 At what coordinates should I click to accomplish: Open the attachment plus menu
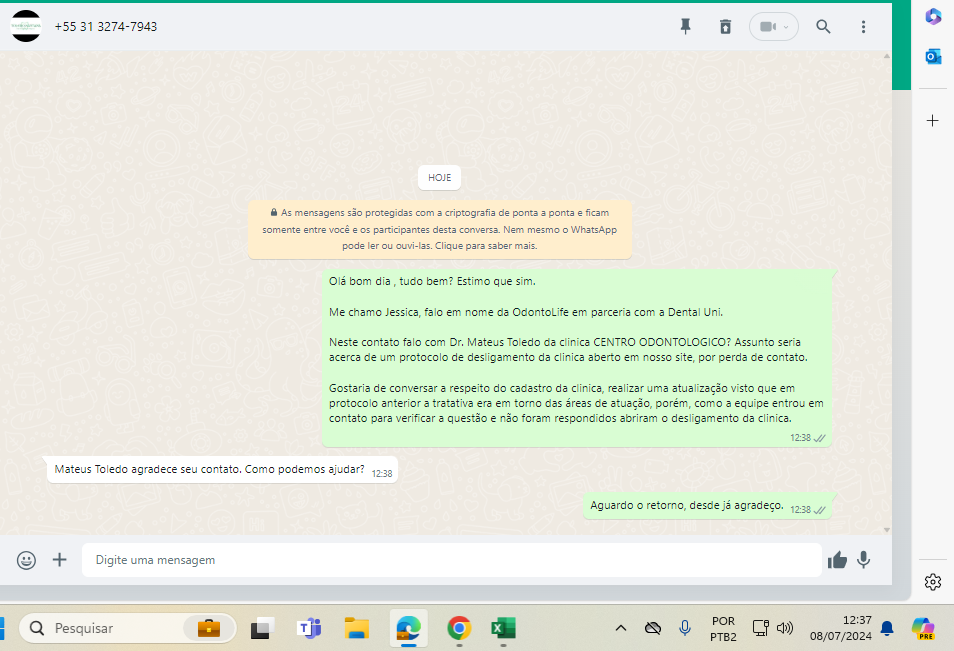pyautogui.click(x=60, y=560)
